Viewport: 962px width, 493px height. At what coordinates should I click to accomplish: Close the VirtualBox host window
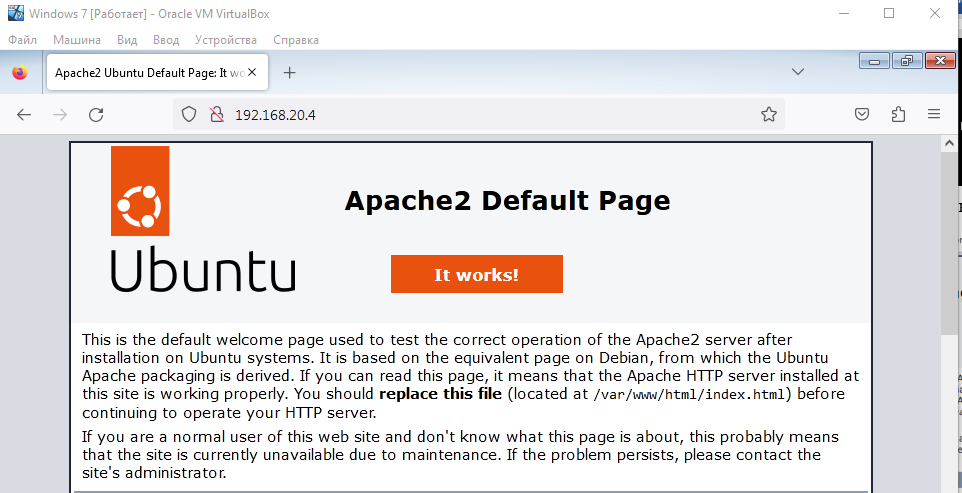(934, 13)
